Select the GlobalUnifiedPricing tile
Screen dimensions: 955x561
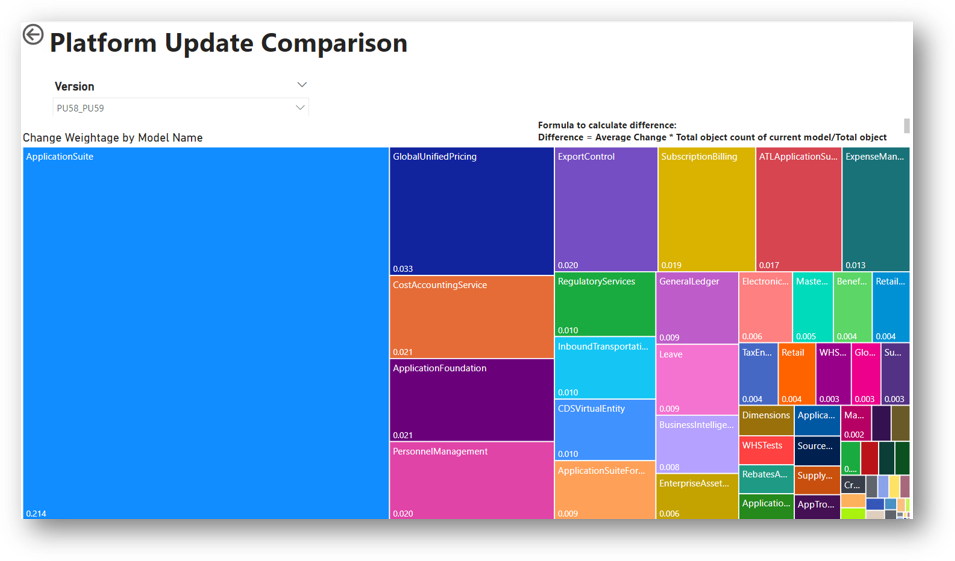click(x=471, y=210)
